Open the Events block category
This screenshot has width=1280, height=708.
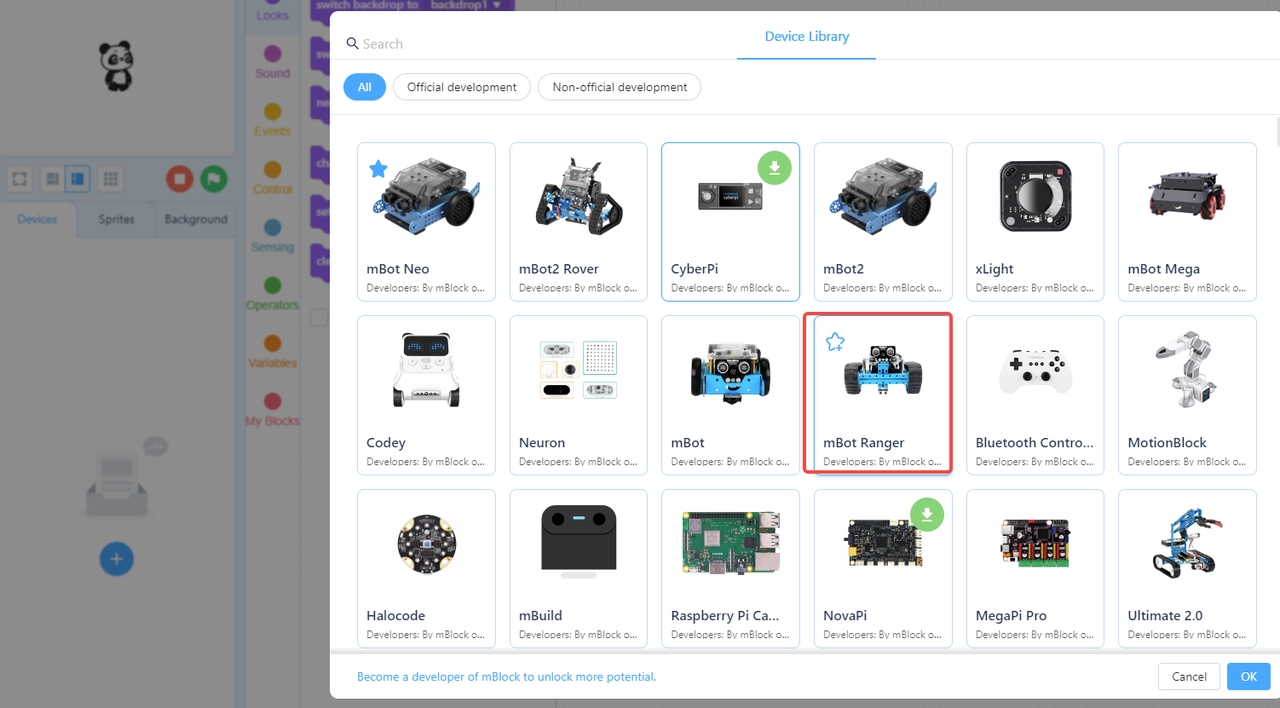pos(272,119)
